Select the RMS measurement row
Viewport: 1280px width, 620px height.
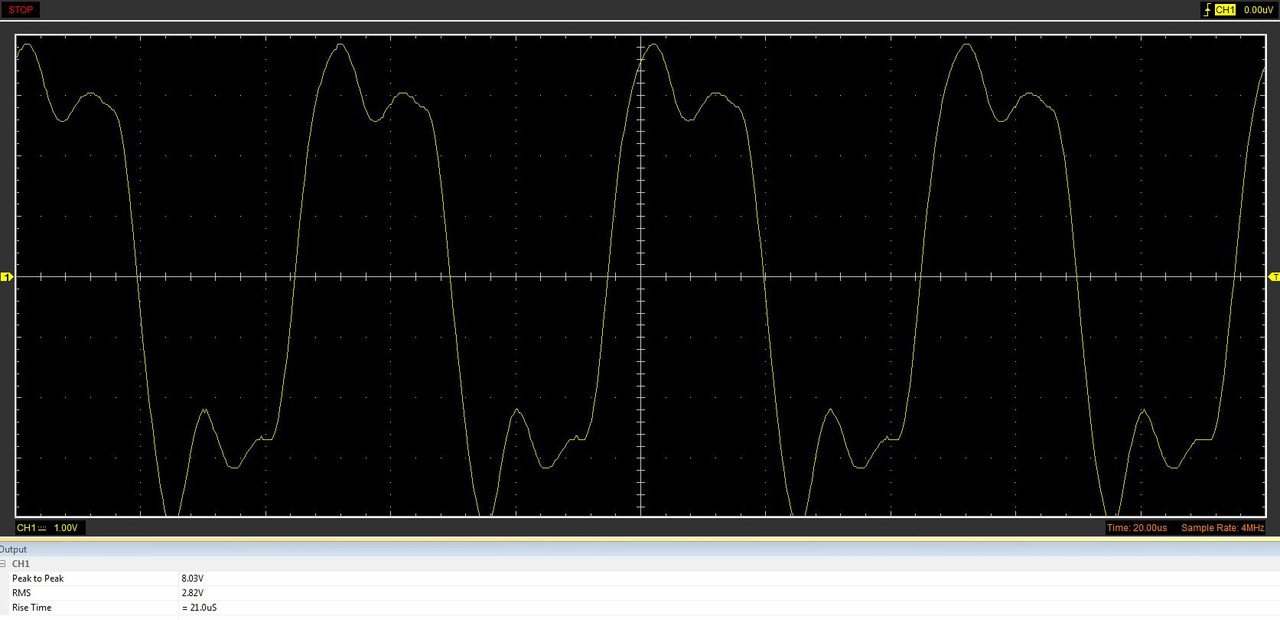640,593
